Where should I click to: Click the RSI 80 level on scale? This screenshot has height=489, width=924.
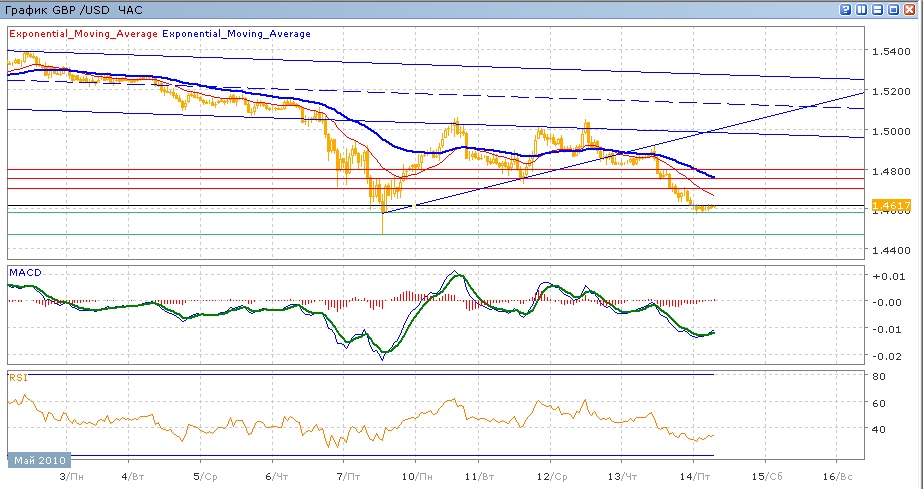878,377
